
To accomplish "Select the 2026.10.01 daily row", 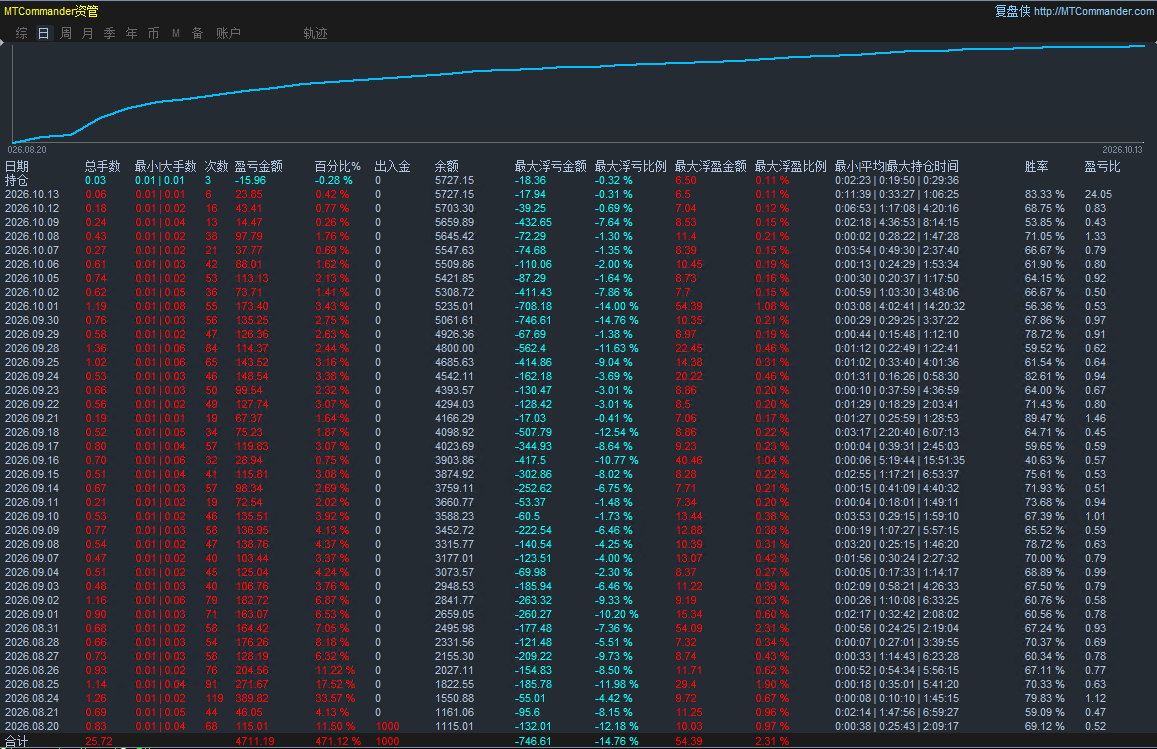I will tap(578, 306).
